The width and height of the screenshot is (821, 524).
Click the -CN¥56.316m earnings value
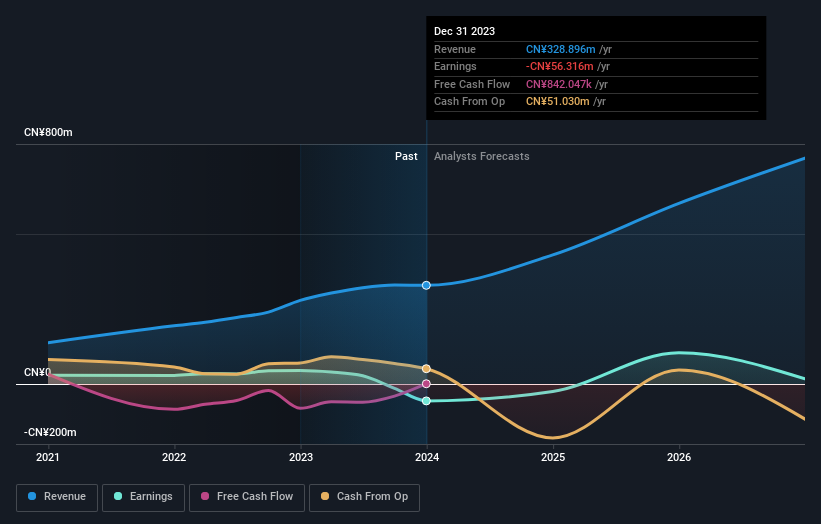(560, 66)
